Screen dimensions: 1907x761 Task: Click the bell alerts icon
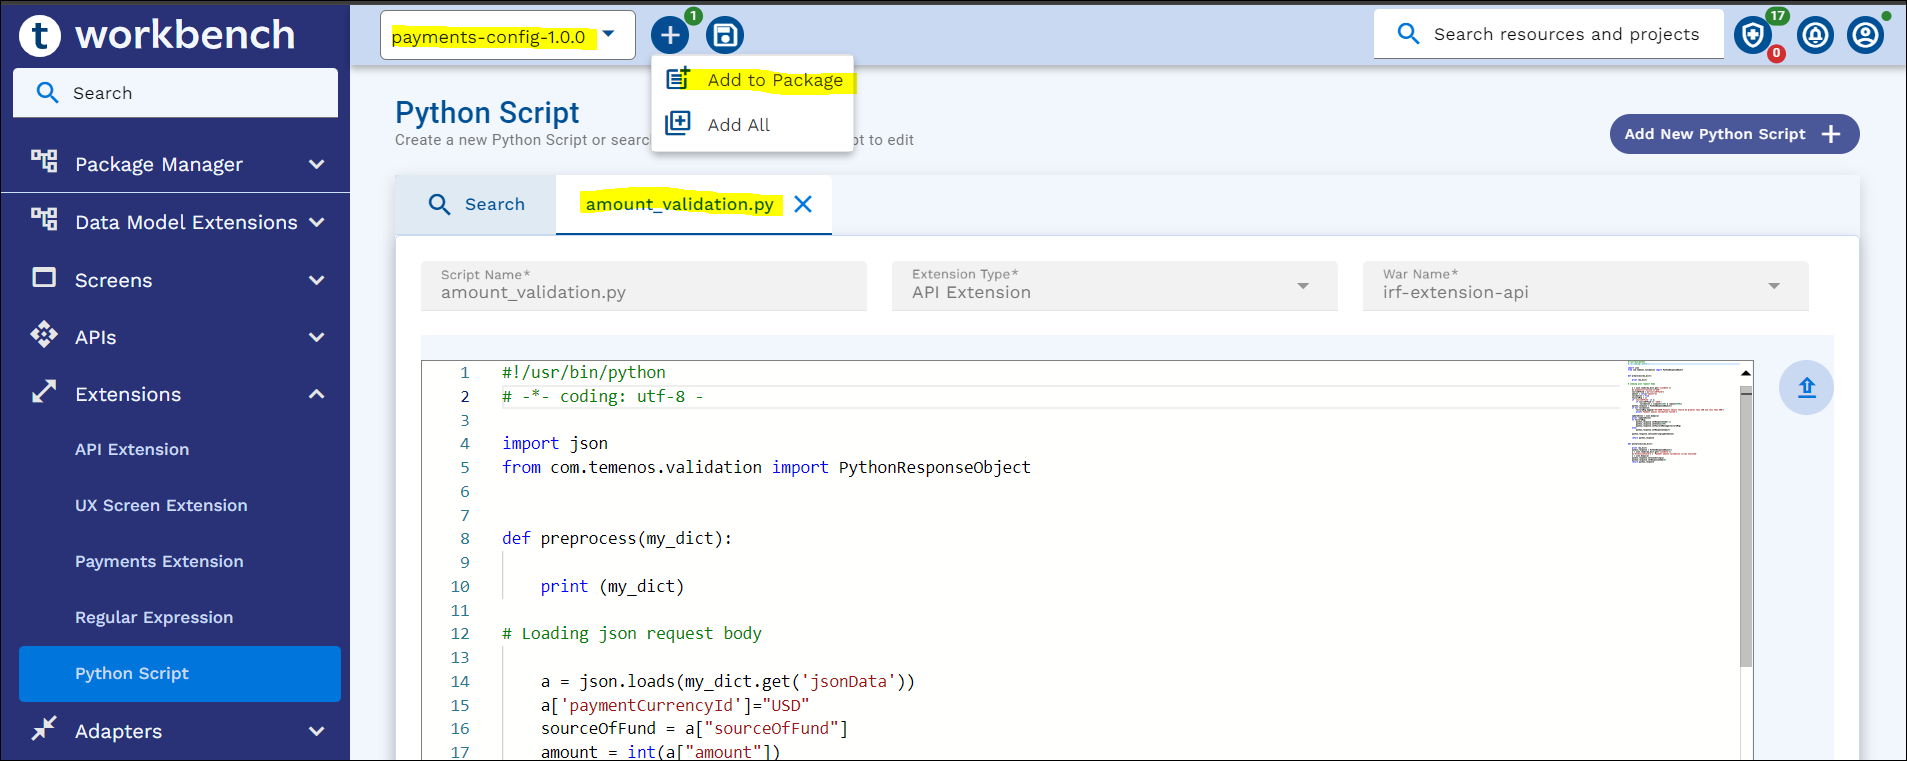pos(1814,36)
